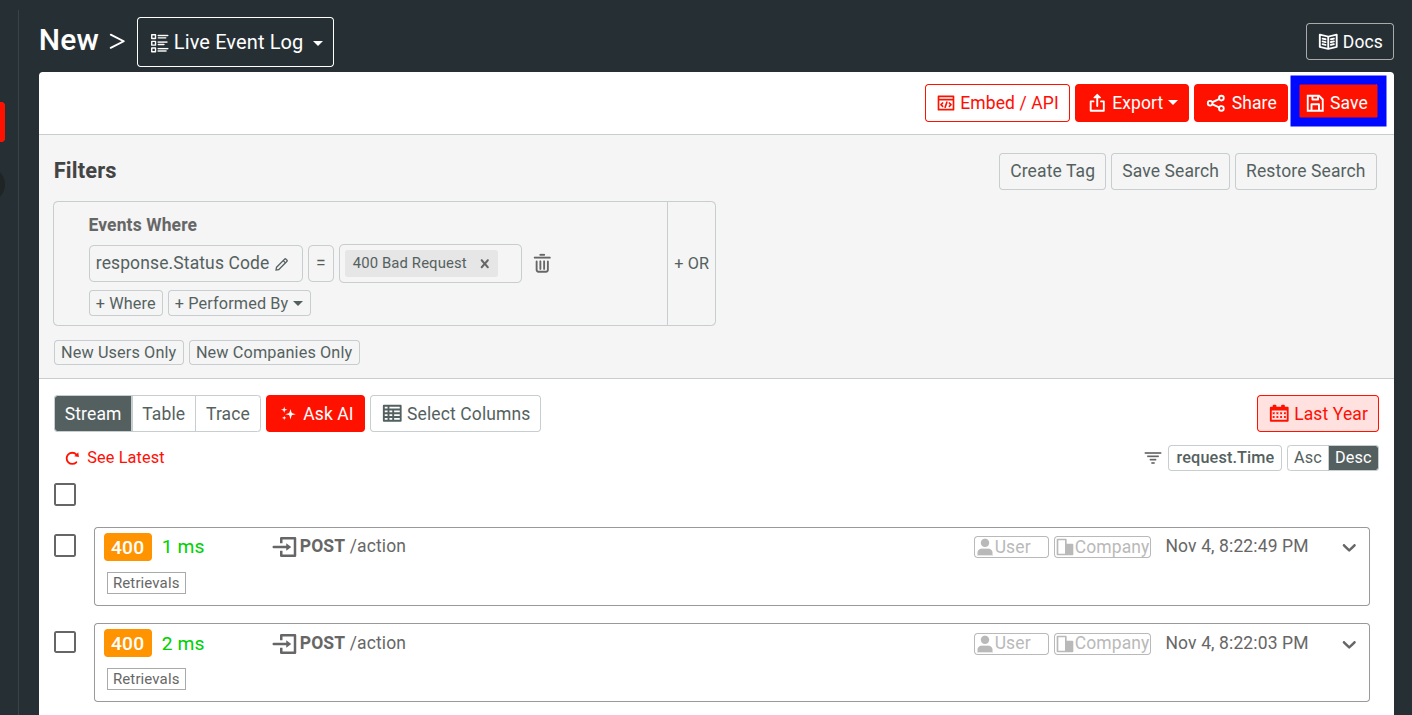The height and width of the screenshot is (715, 1412).
Task: Delete the filter rule via trash icon
Action: pos(541,262)
